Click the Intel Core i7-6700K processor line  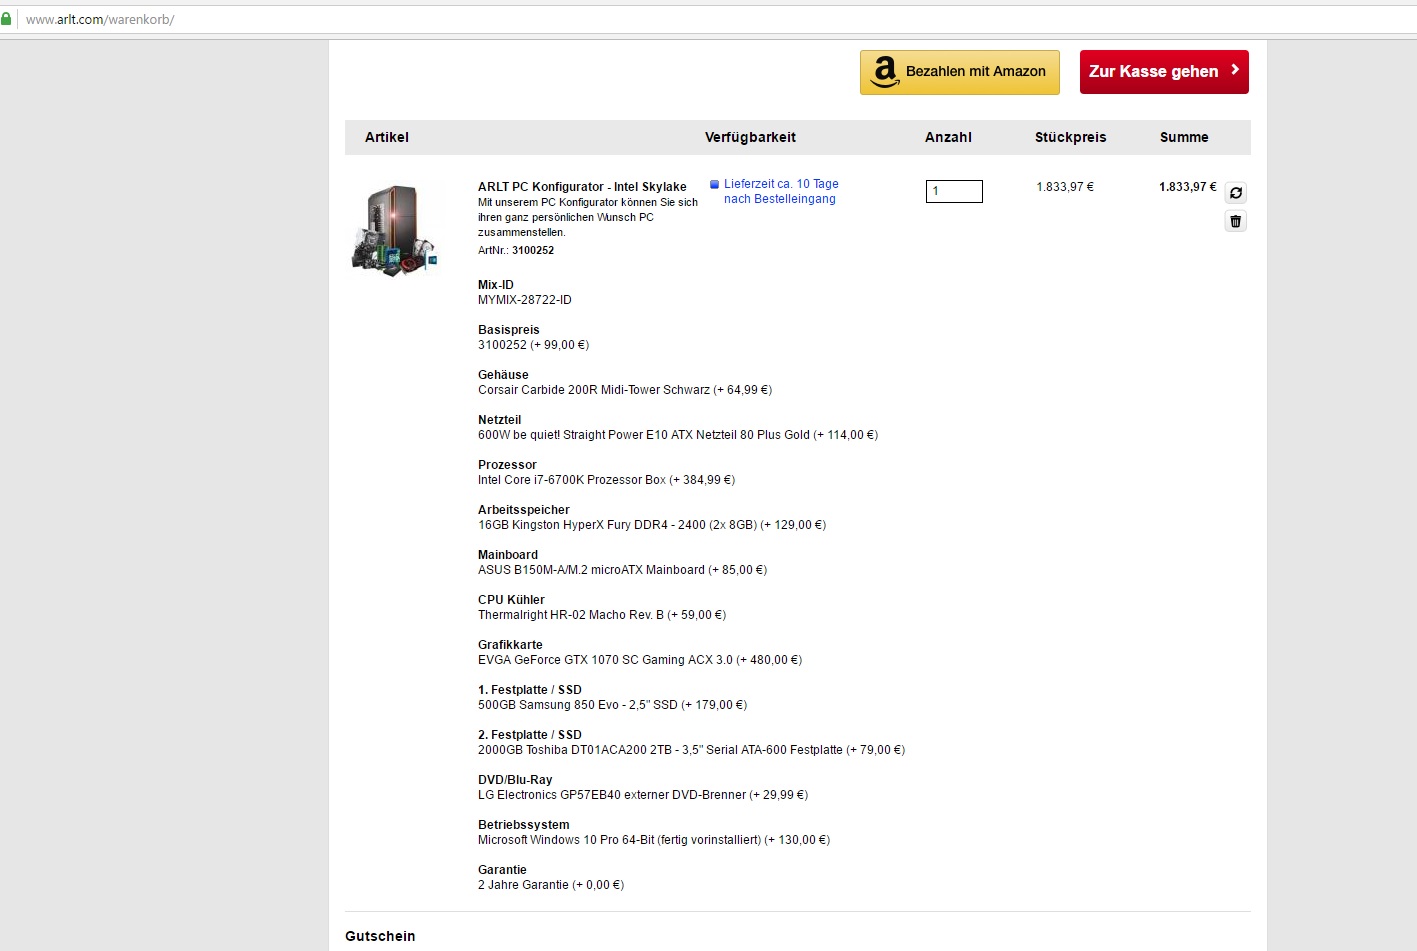pos(606,480)
